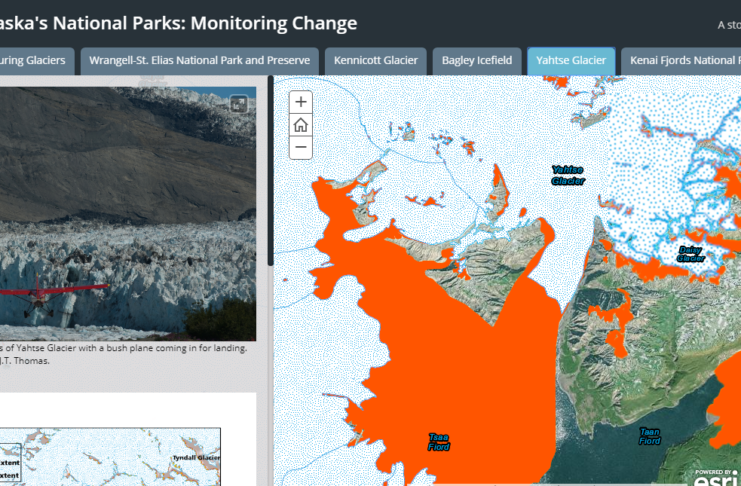Click the overview map with Tyndall Glacier
This screenshot has height=486, width=741.
110,458
